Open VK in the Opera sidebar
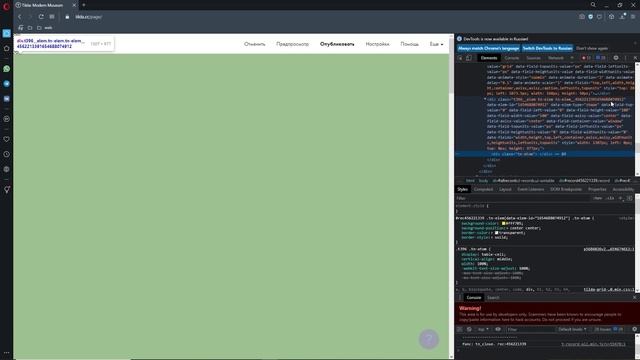 7,99
